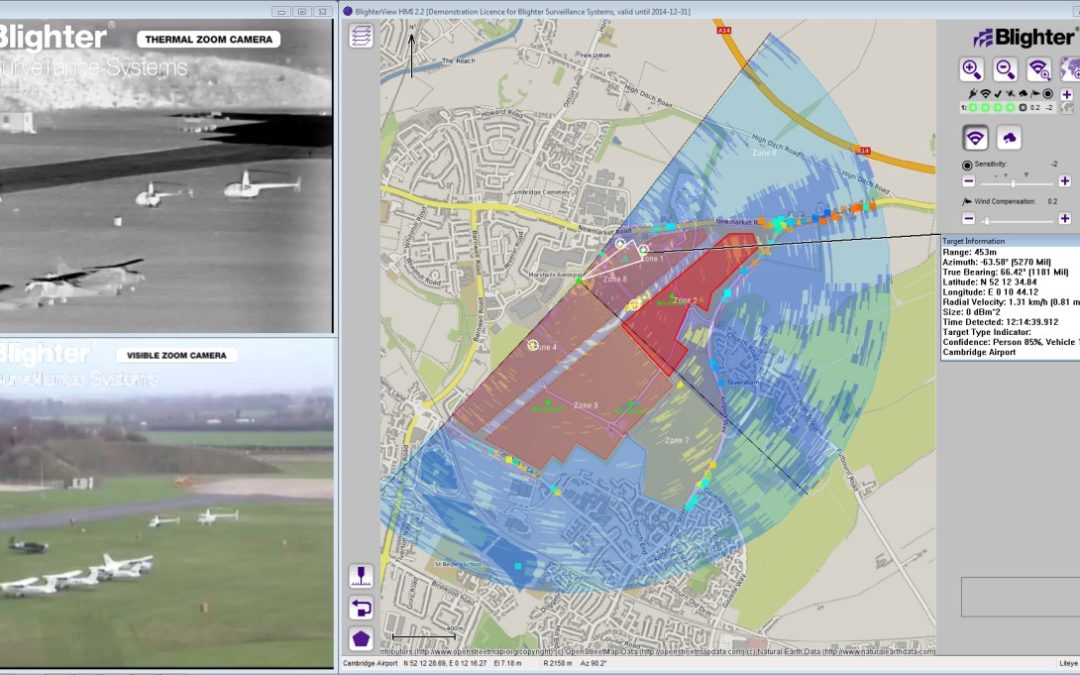Click the Sensitivity value -2
The image size is (1080, 675).
click(1054, 164)
